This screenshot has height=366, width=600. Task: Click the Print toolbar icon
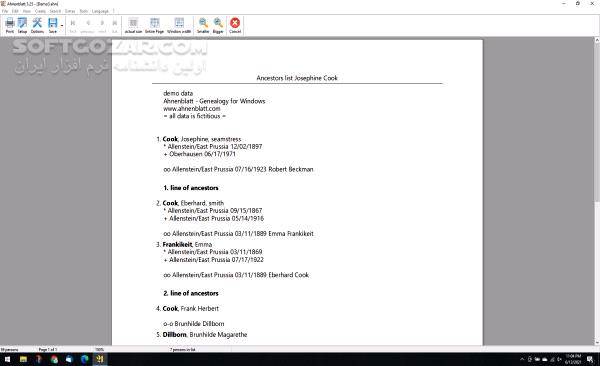coord(10,25)
